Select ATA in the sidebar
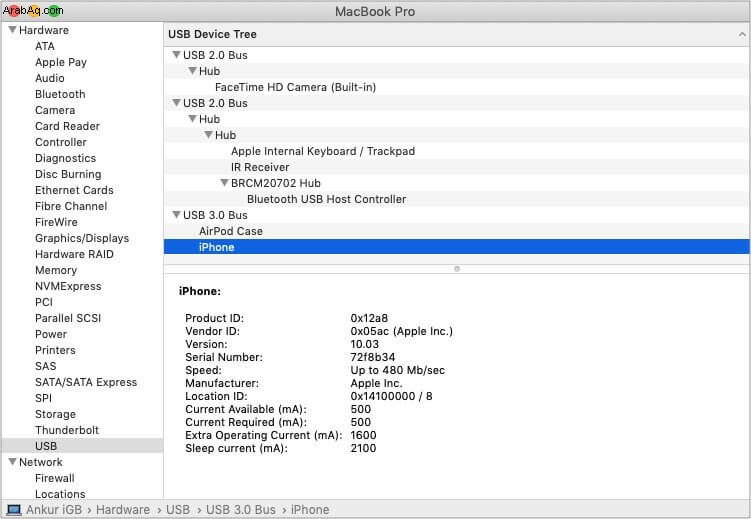The height and width of the screenshot is (519, 751). coord(45,46)
